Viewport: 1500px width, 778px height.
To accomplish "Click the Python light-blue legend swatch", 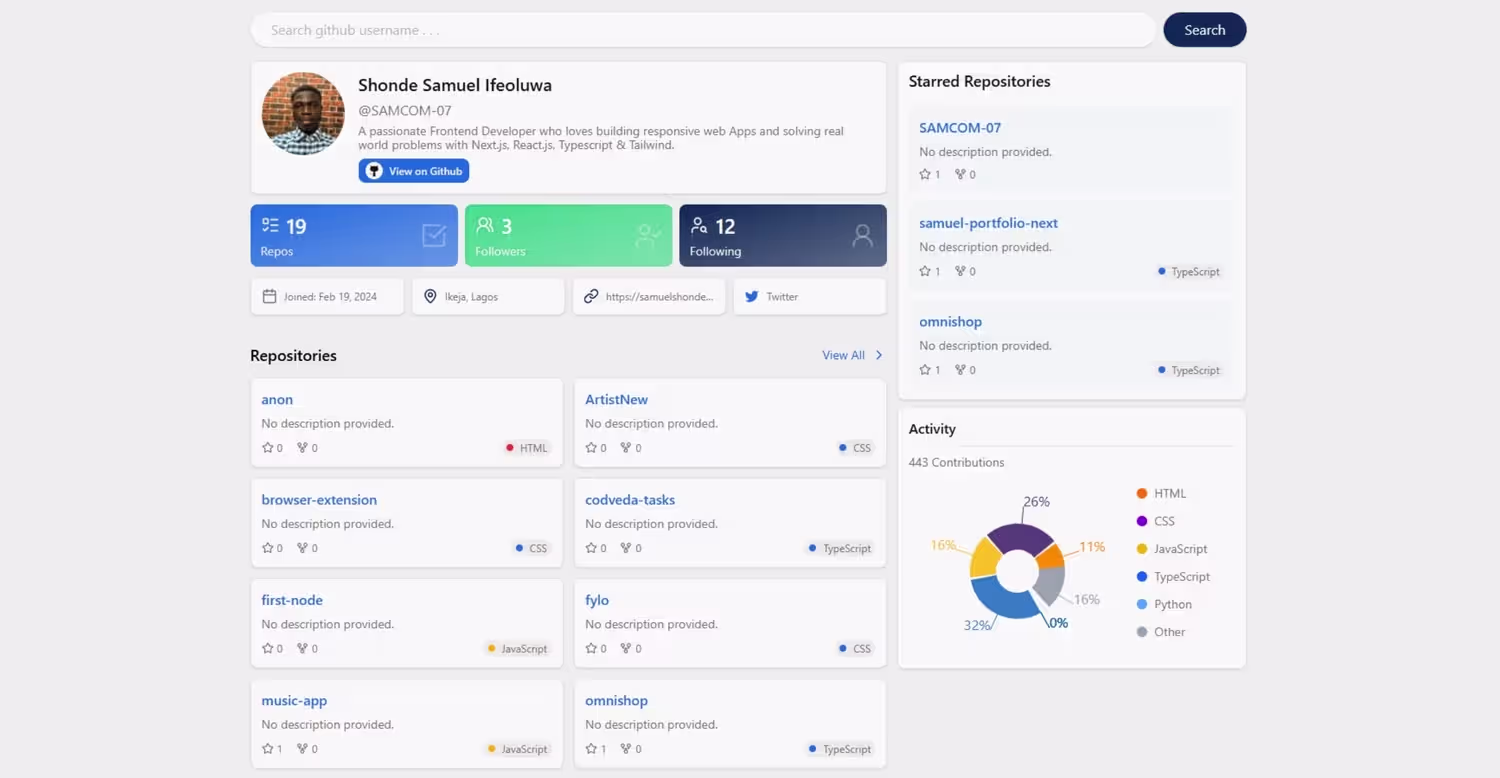I will [1142, 604].
